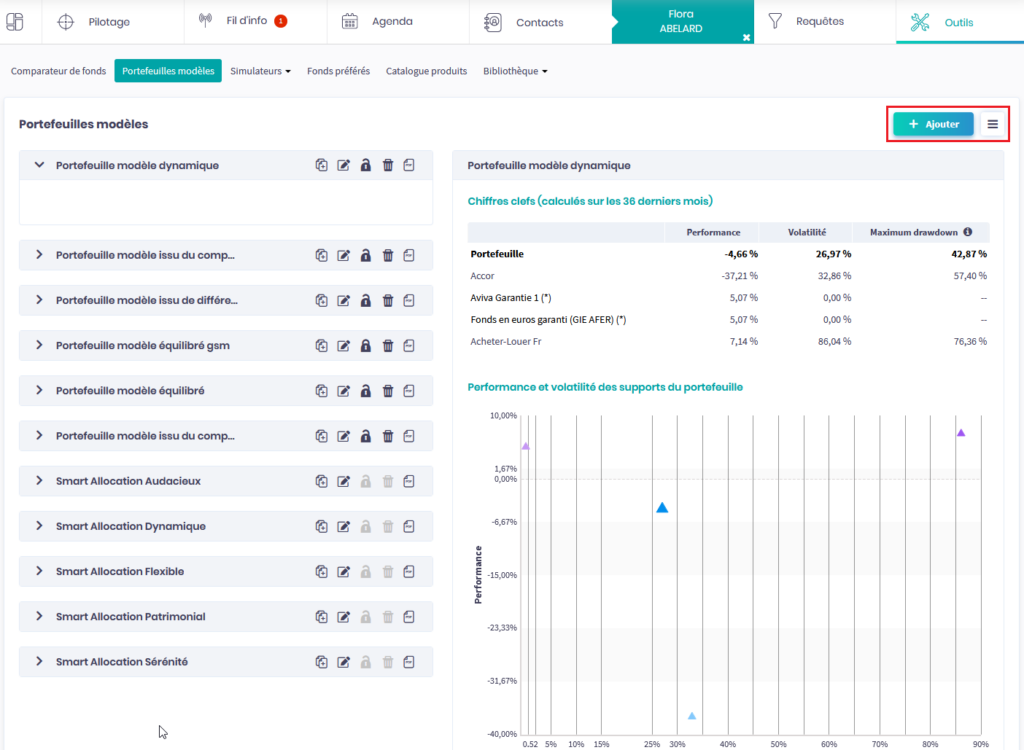Open Maximum drawdown info icon
Screen dimensions: 1024x750
(967, 232)
